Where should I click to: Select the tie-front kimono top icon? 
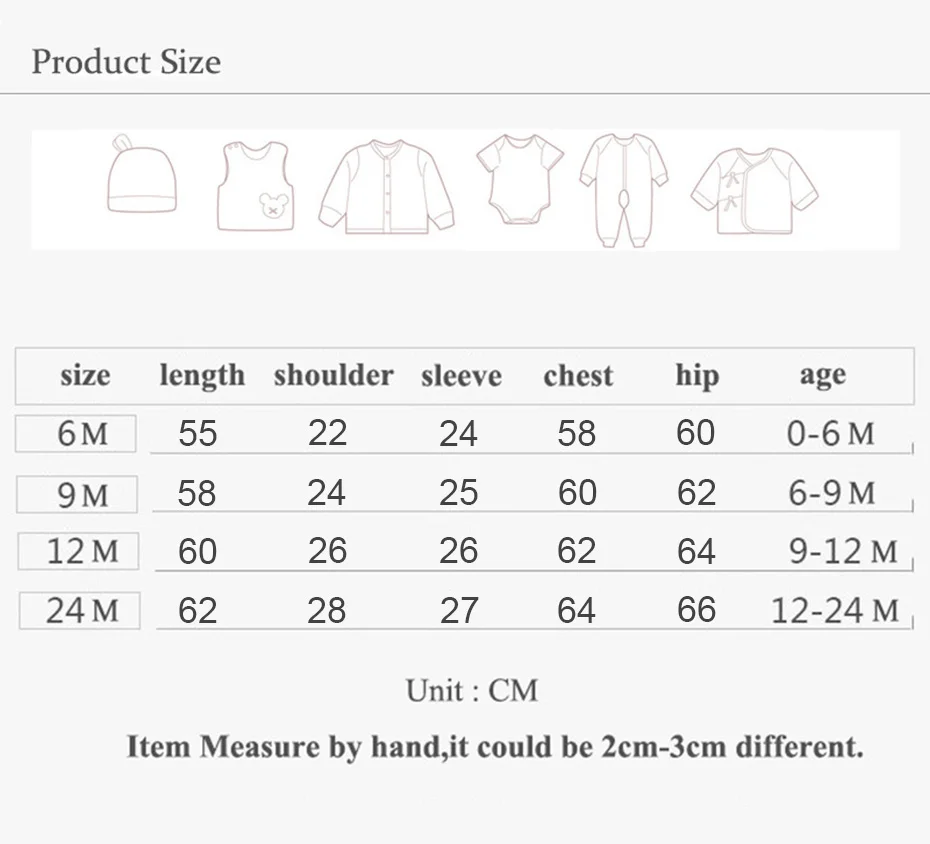coord(754,191)
